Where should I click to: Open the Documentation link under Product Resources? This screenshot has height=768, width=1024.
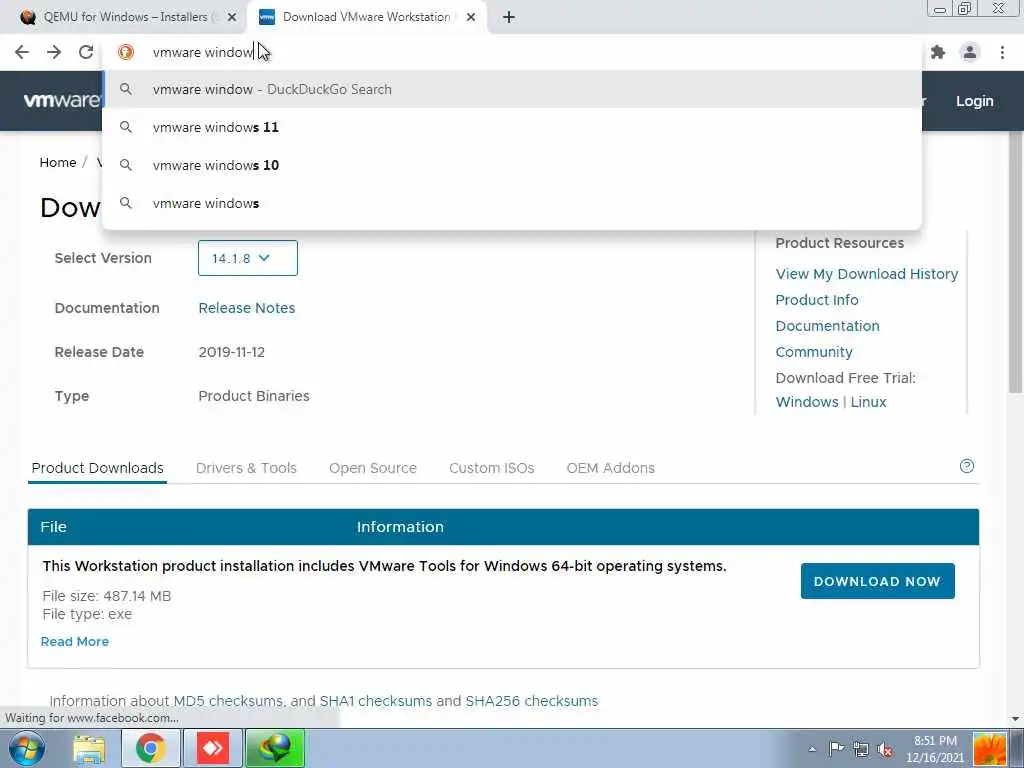pos(827,326)
